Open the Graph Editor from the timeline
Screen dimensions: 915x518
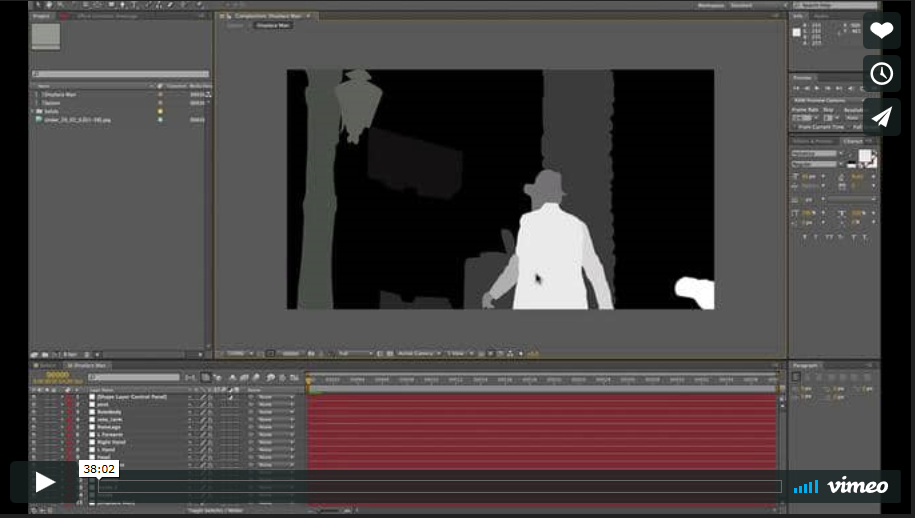point(294,377)
